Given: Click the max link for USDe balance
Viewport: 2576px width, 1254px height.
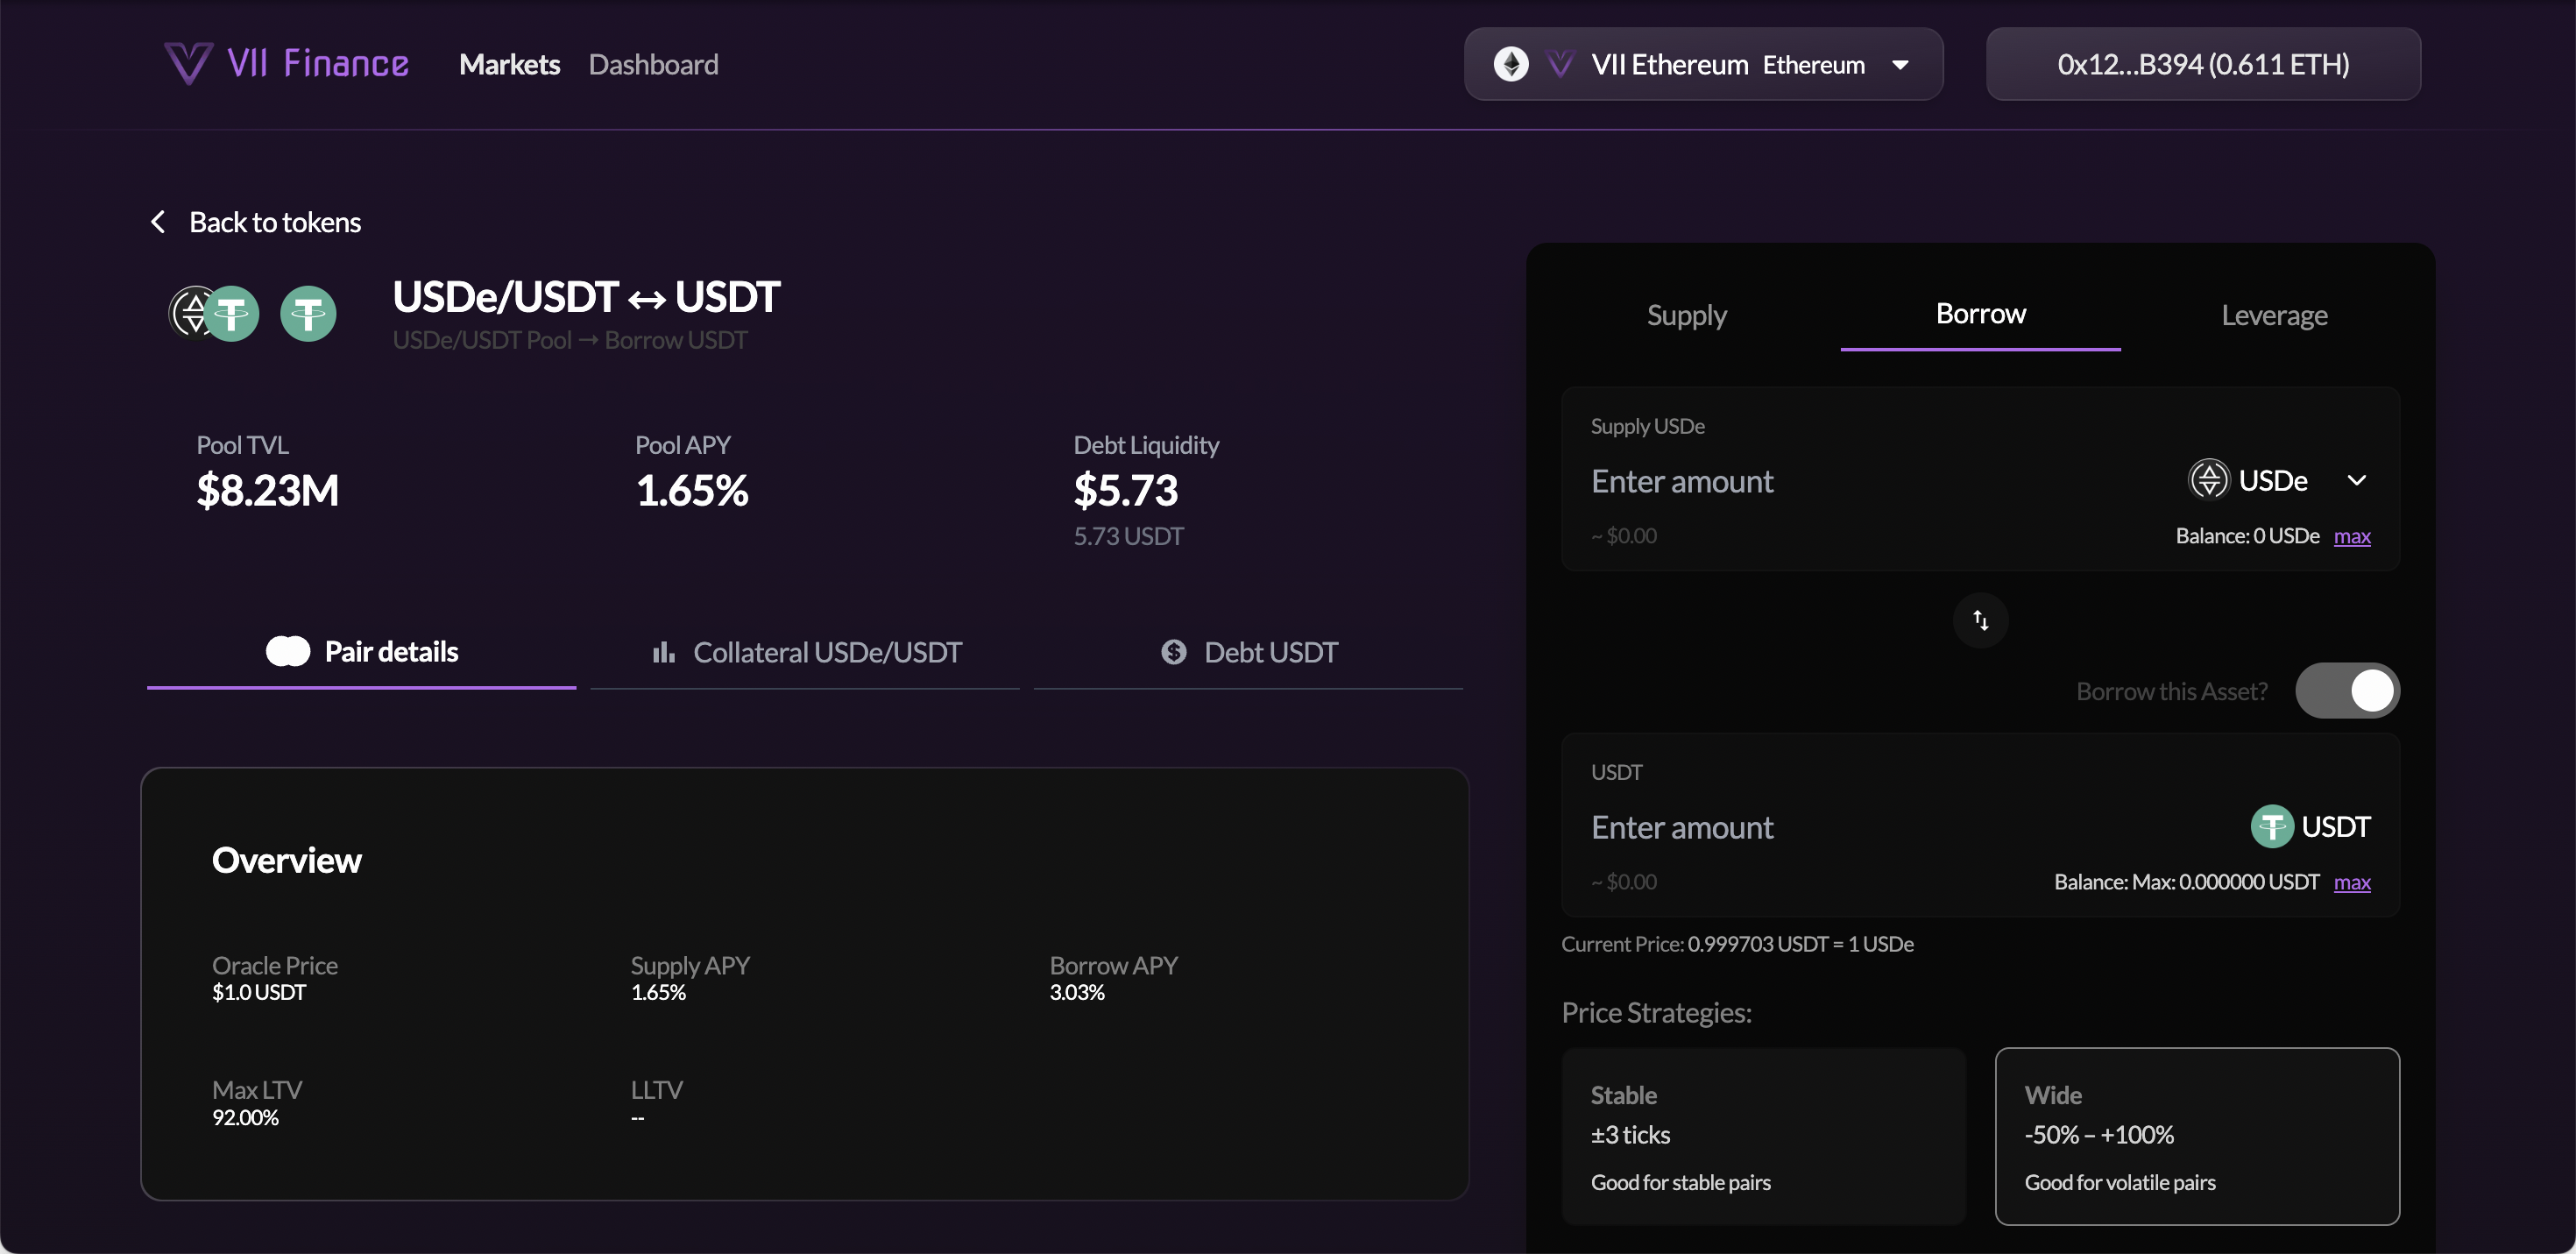Looking at the screenshot, I should pyautogui.click(x=2352, y=536).
